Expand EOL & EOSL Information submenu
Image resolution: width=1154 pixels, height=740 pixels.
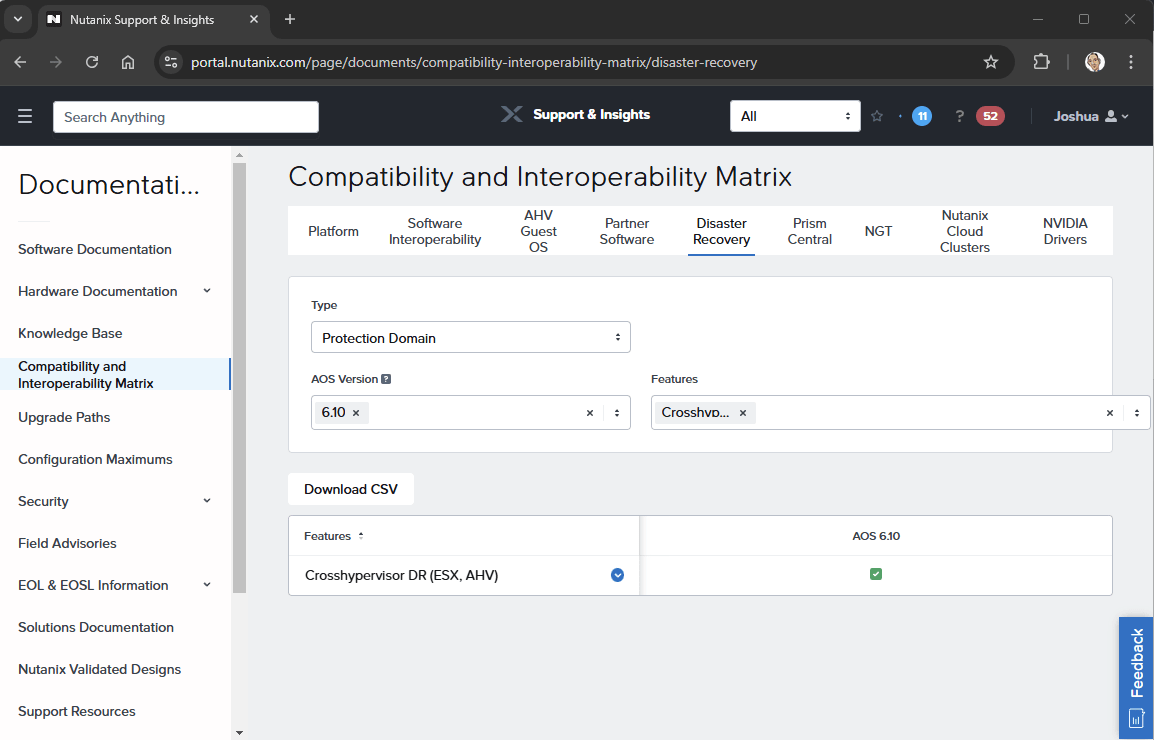(207, 585)
